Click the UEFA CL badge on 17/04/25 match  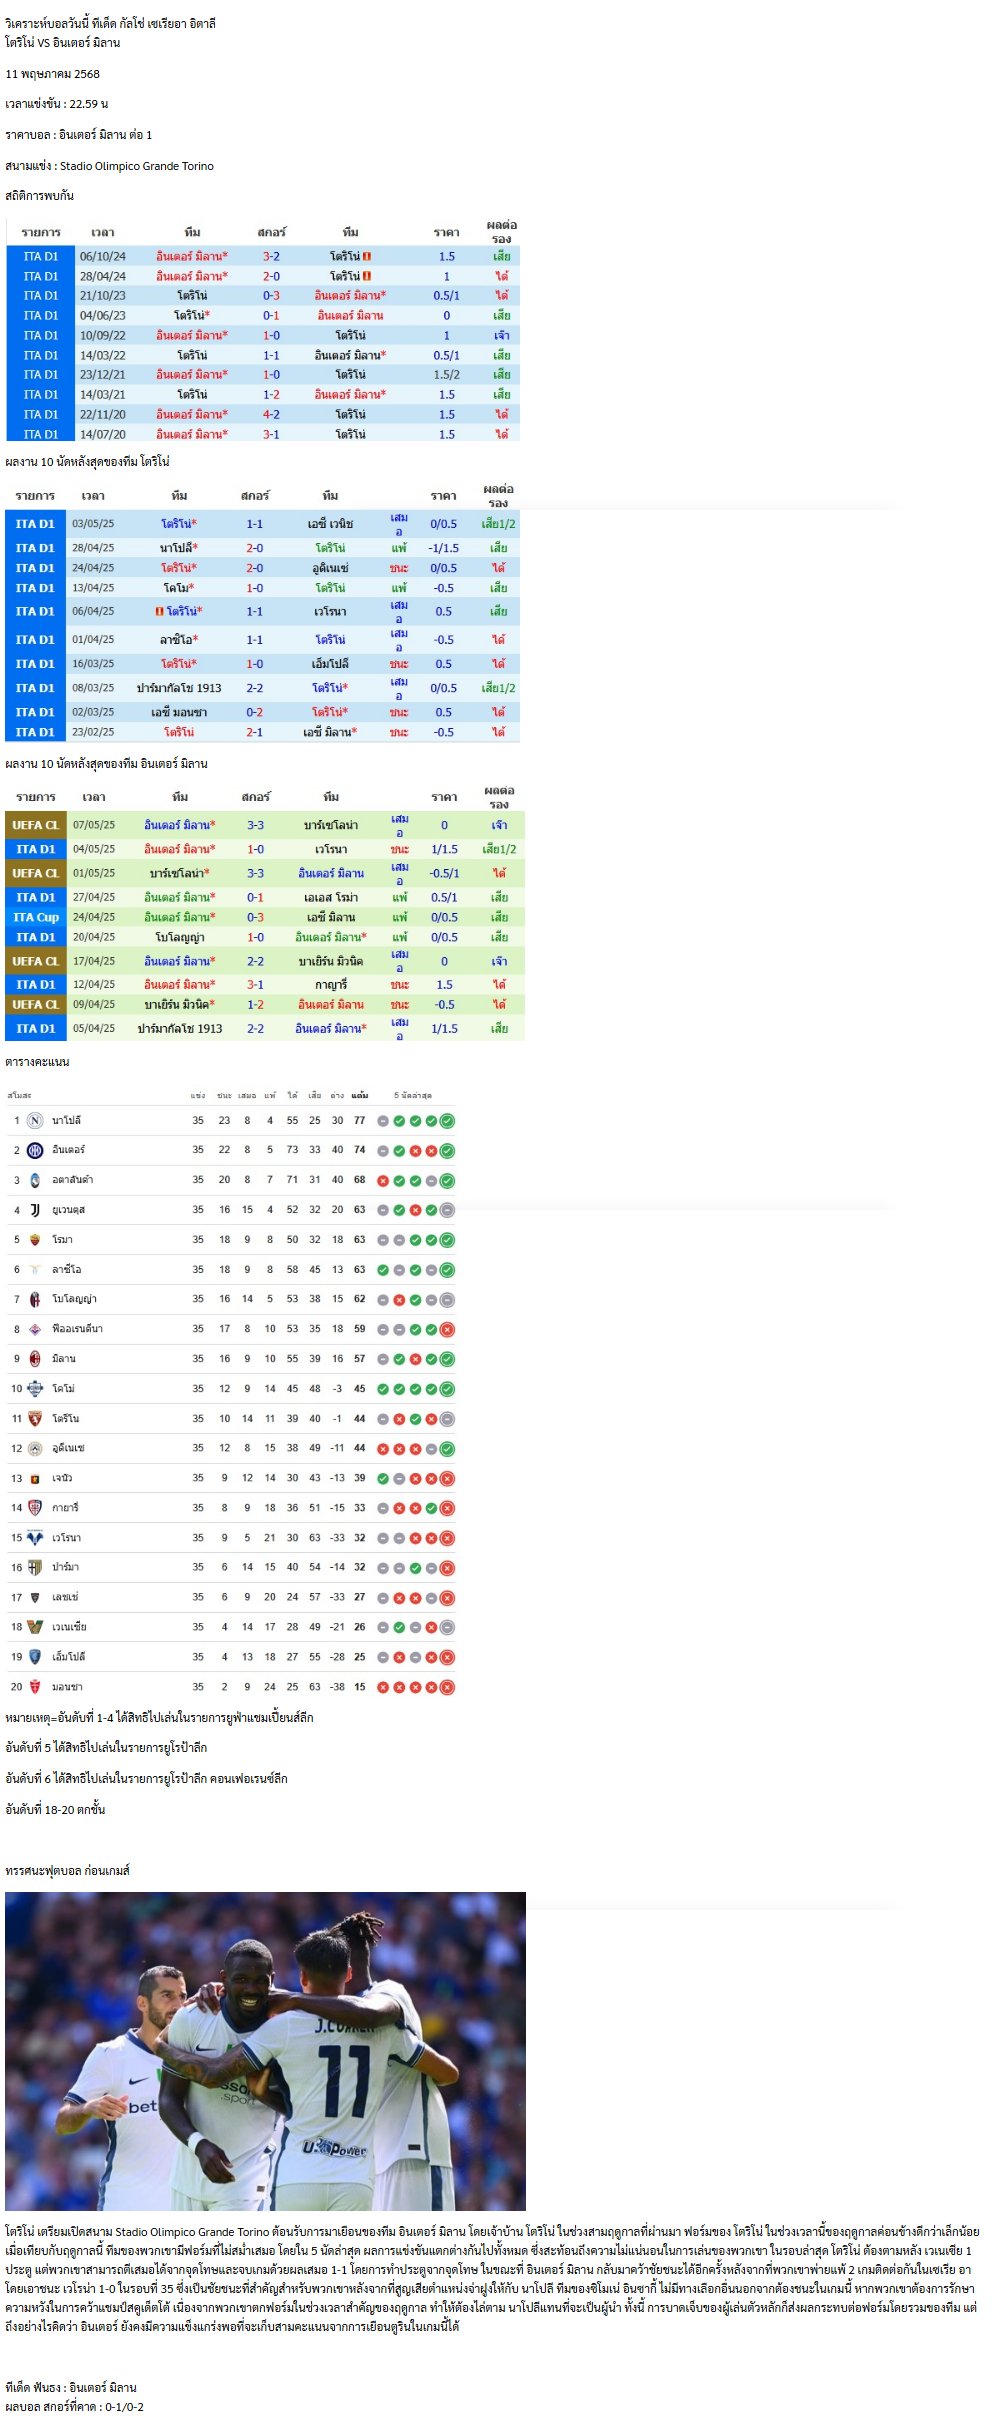[36, 961]
